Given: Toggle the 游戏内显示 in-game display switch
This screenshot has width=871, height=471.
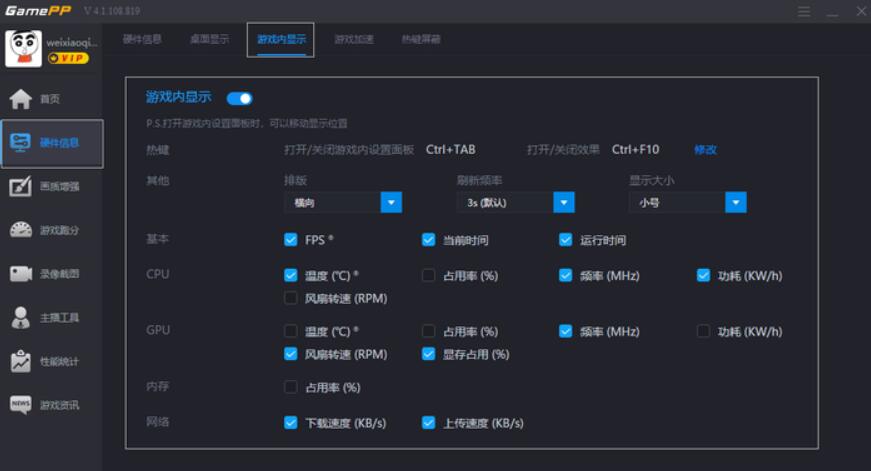Looking at the screenshot, I should (239, 98).
